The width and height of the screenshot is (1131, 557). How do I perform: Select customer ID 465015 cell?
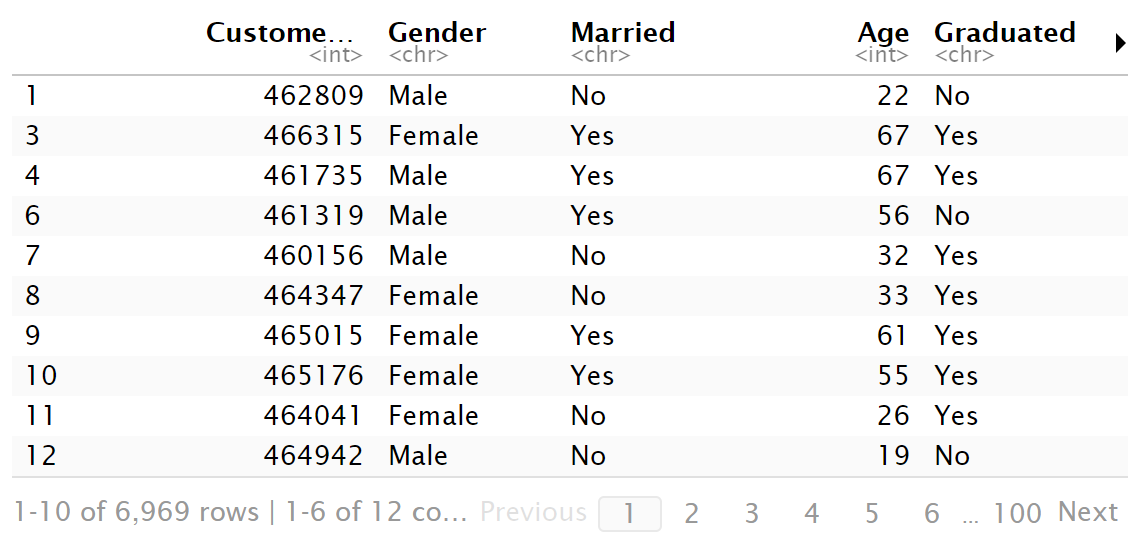click(x=314, y=336)
